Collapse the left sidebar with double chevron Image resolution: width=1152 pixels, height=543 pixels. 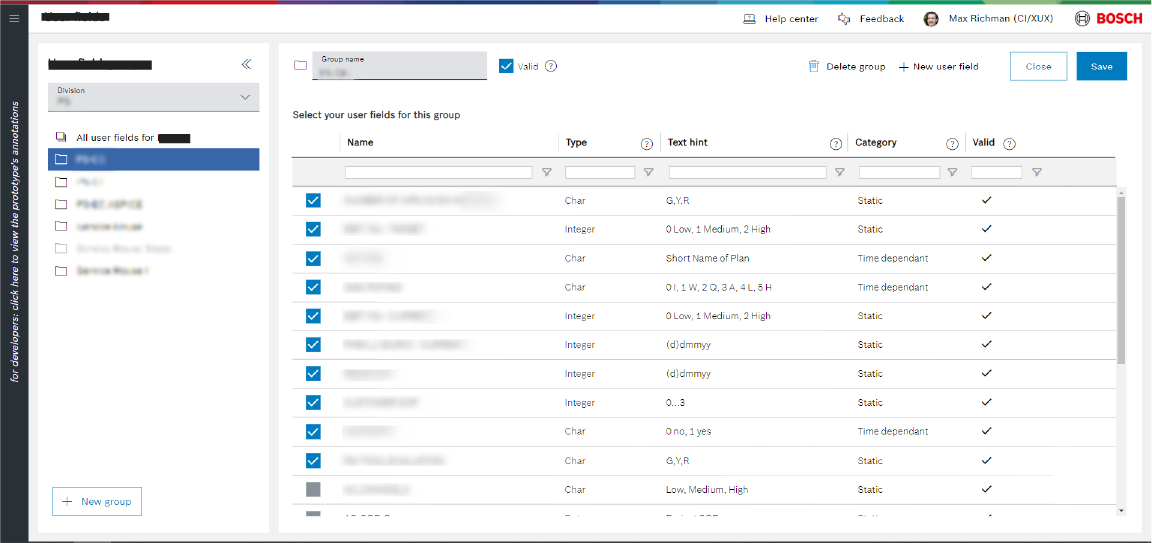246,65
